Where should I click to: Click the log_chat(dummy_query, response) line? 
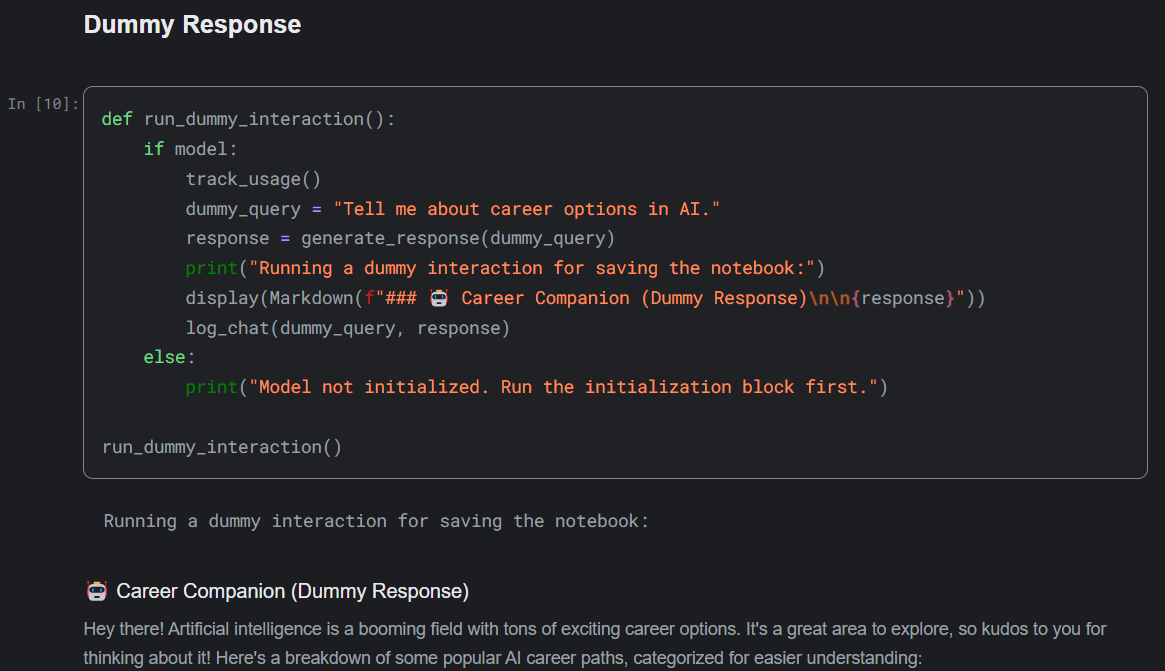tap(348, 328)
